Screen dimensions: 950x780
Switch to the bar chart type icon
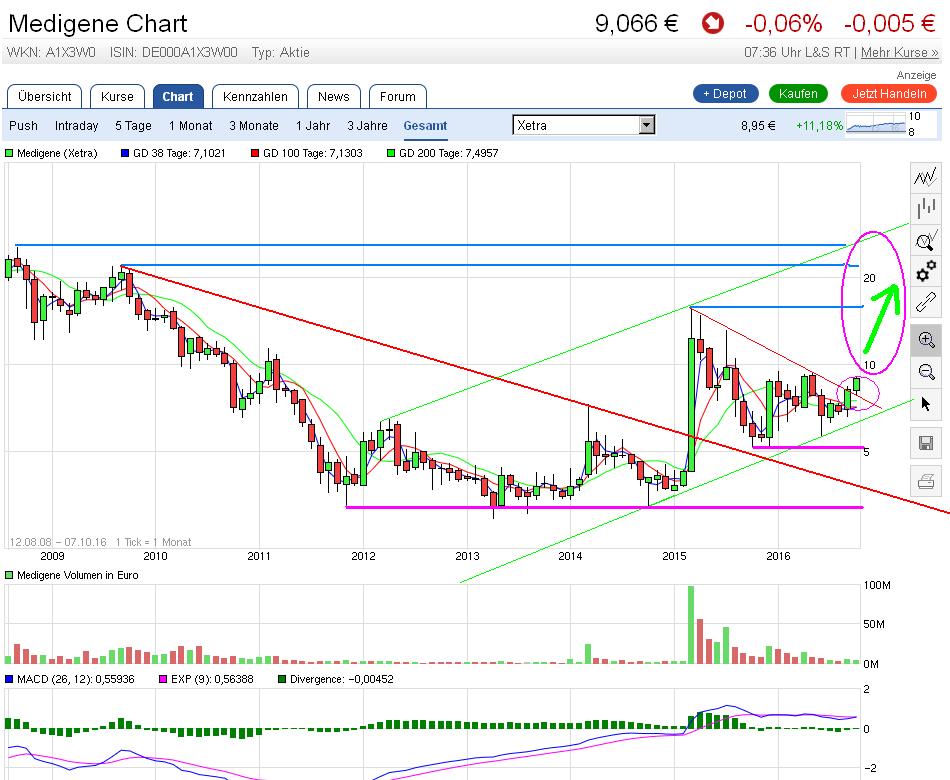[x=926, y=208]
